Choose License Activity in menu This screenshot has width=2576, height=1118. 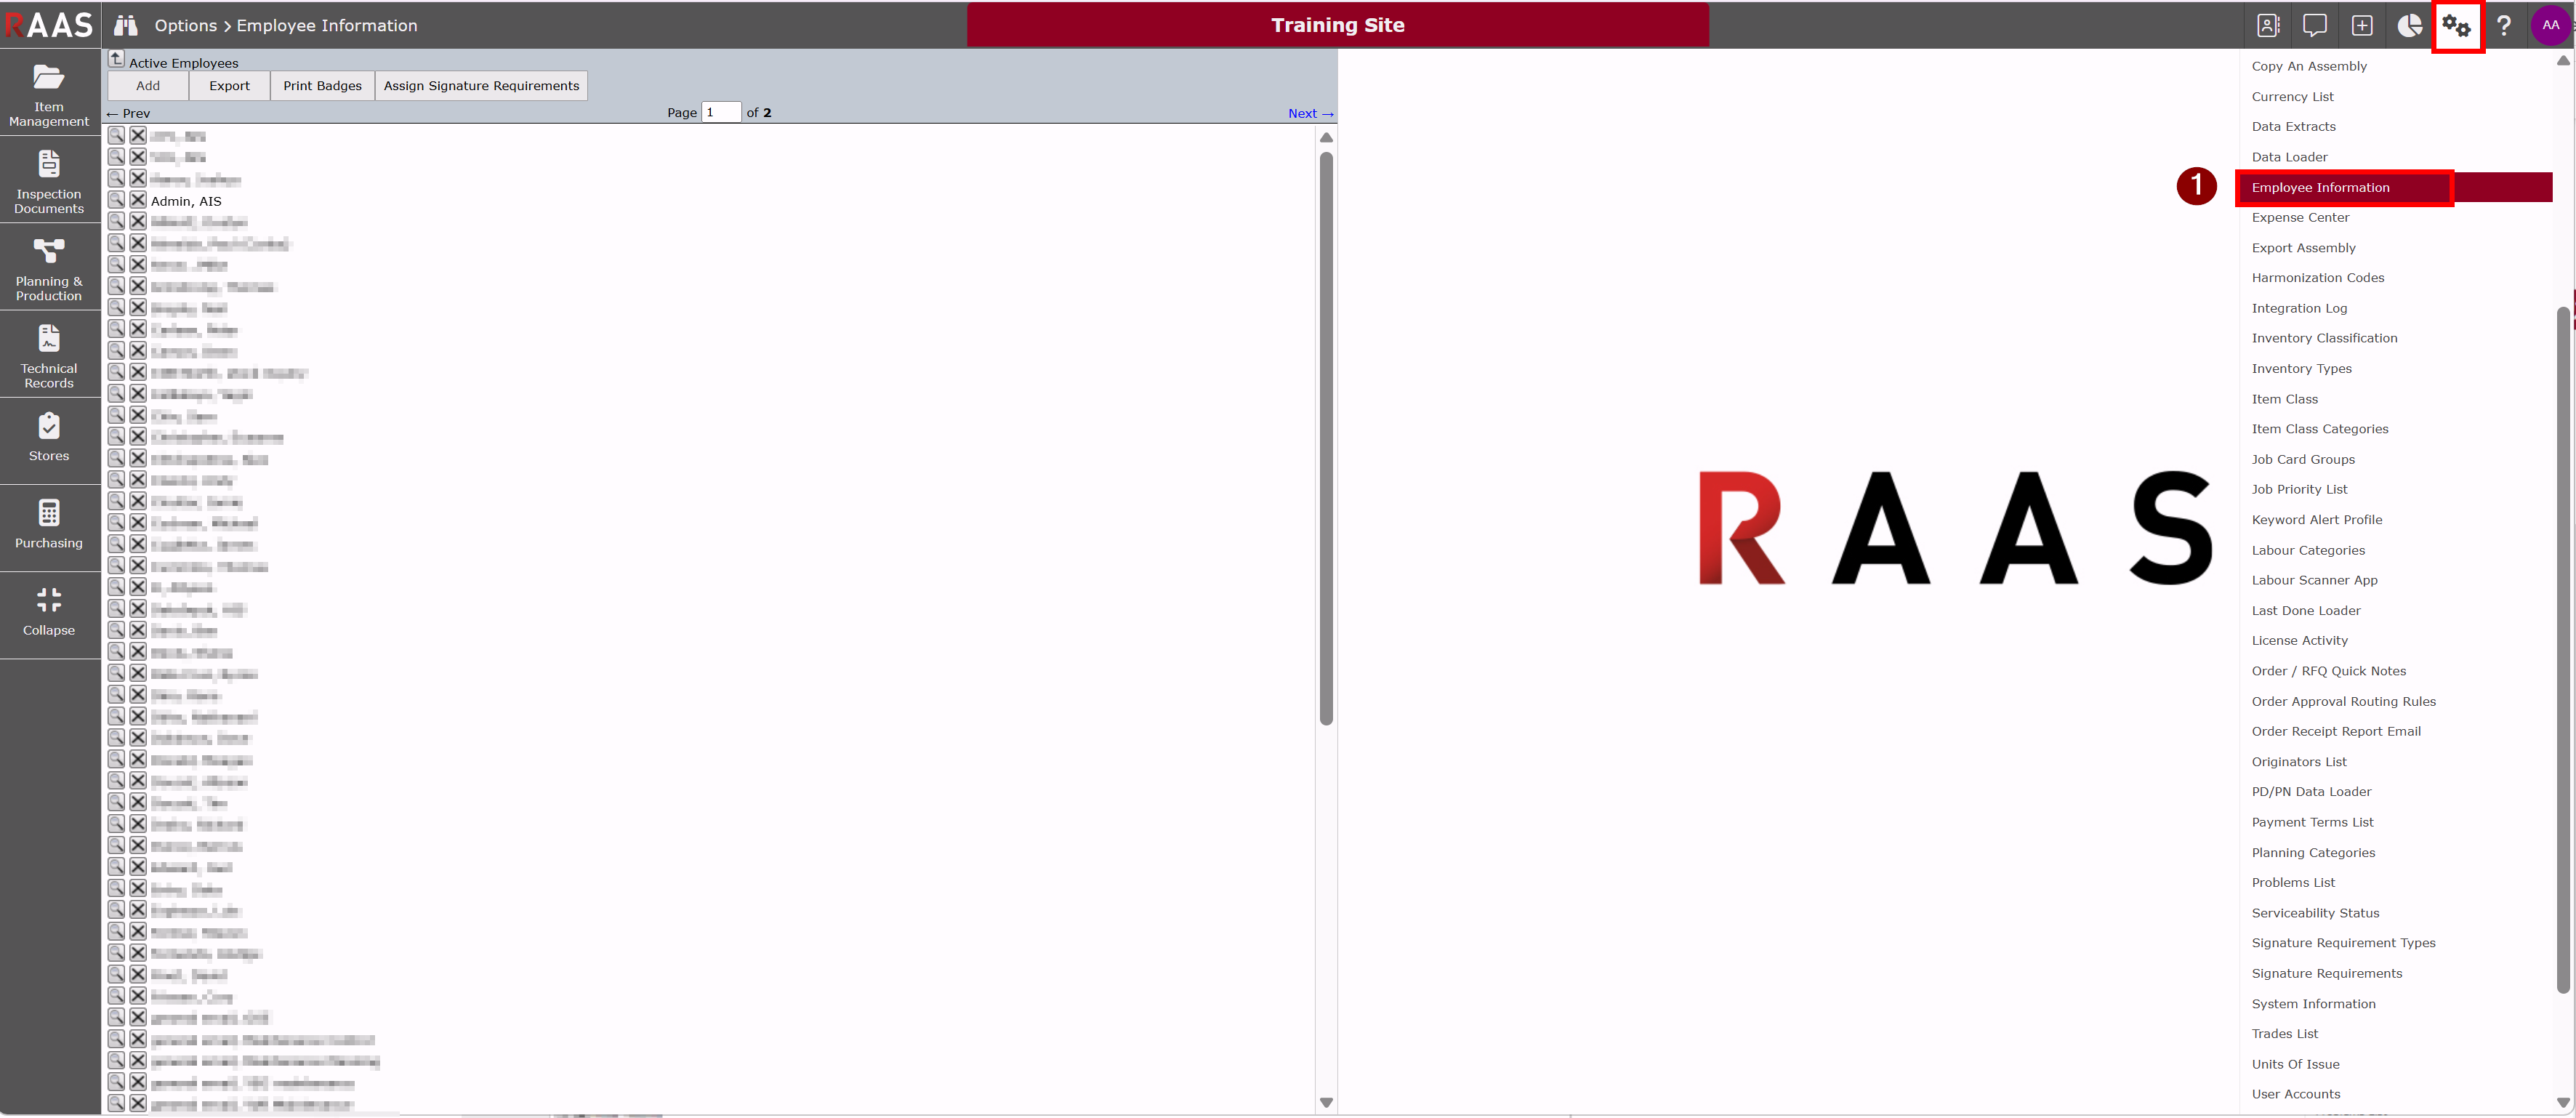2299,641
